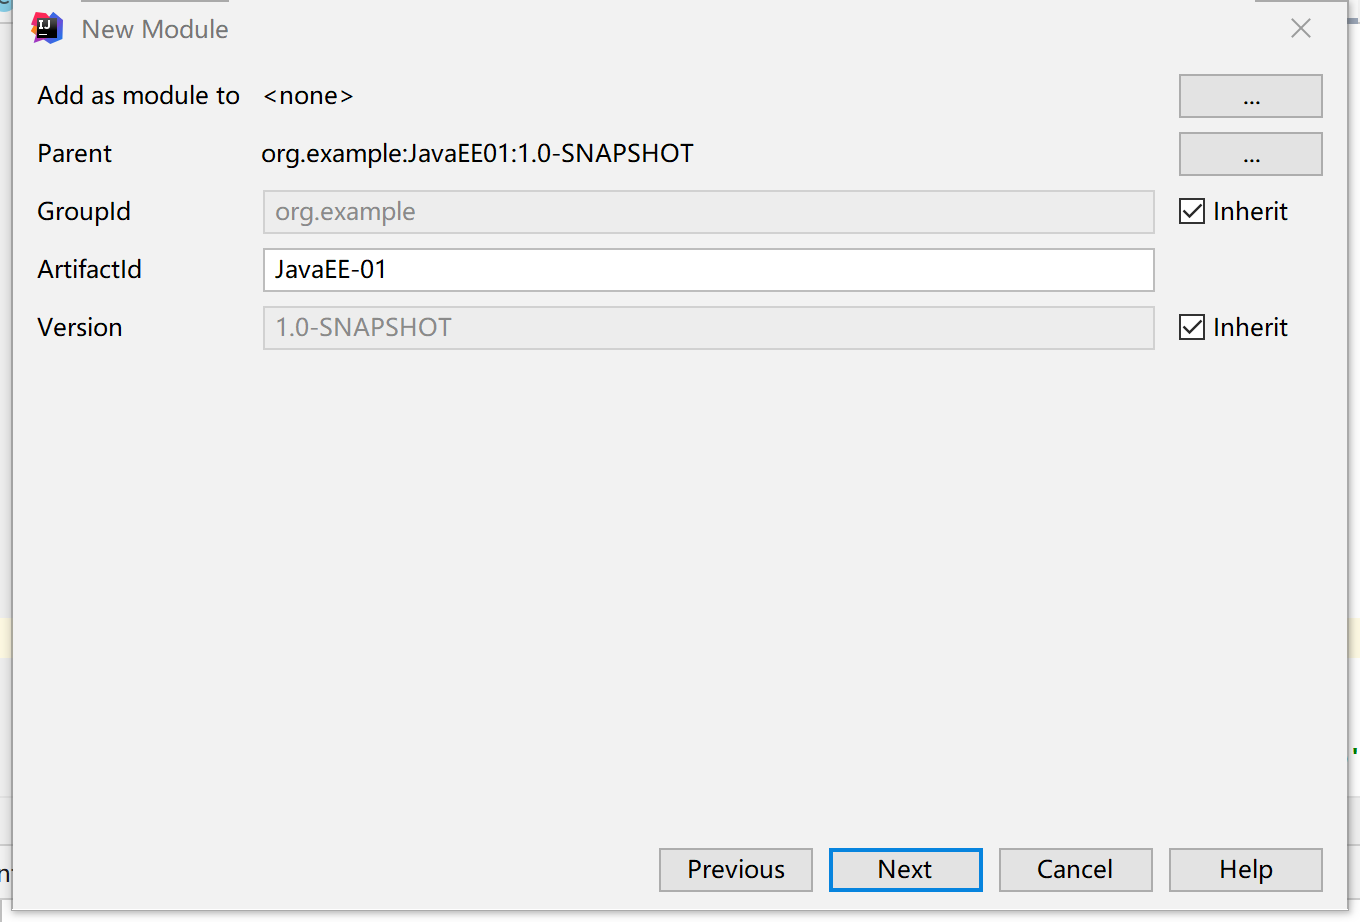
Task: Uncheck the Inherit checkbox for GroupId
Action: (x=1192, y=211)
